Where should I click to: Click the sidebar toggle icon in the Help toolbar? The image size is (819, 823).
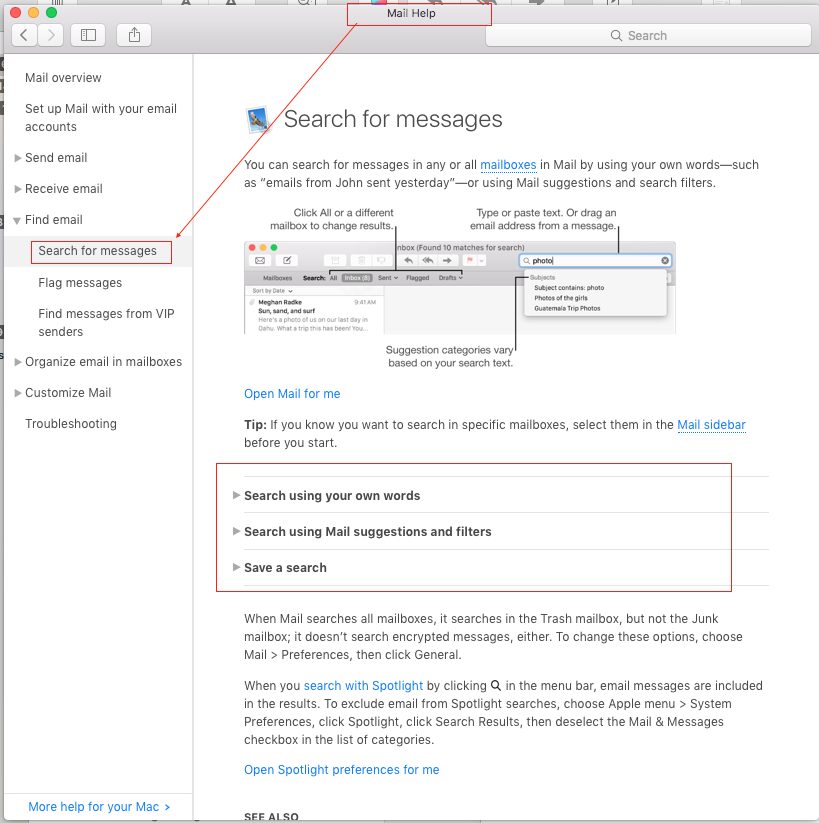[x=87, y=34]
